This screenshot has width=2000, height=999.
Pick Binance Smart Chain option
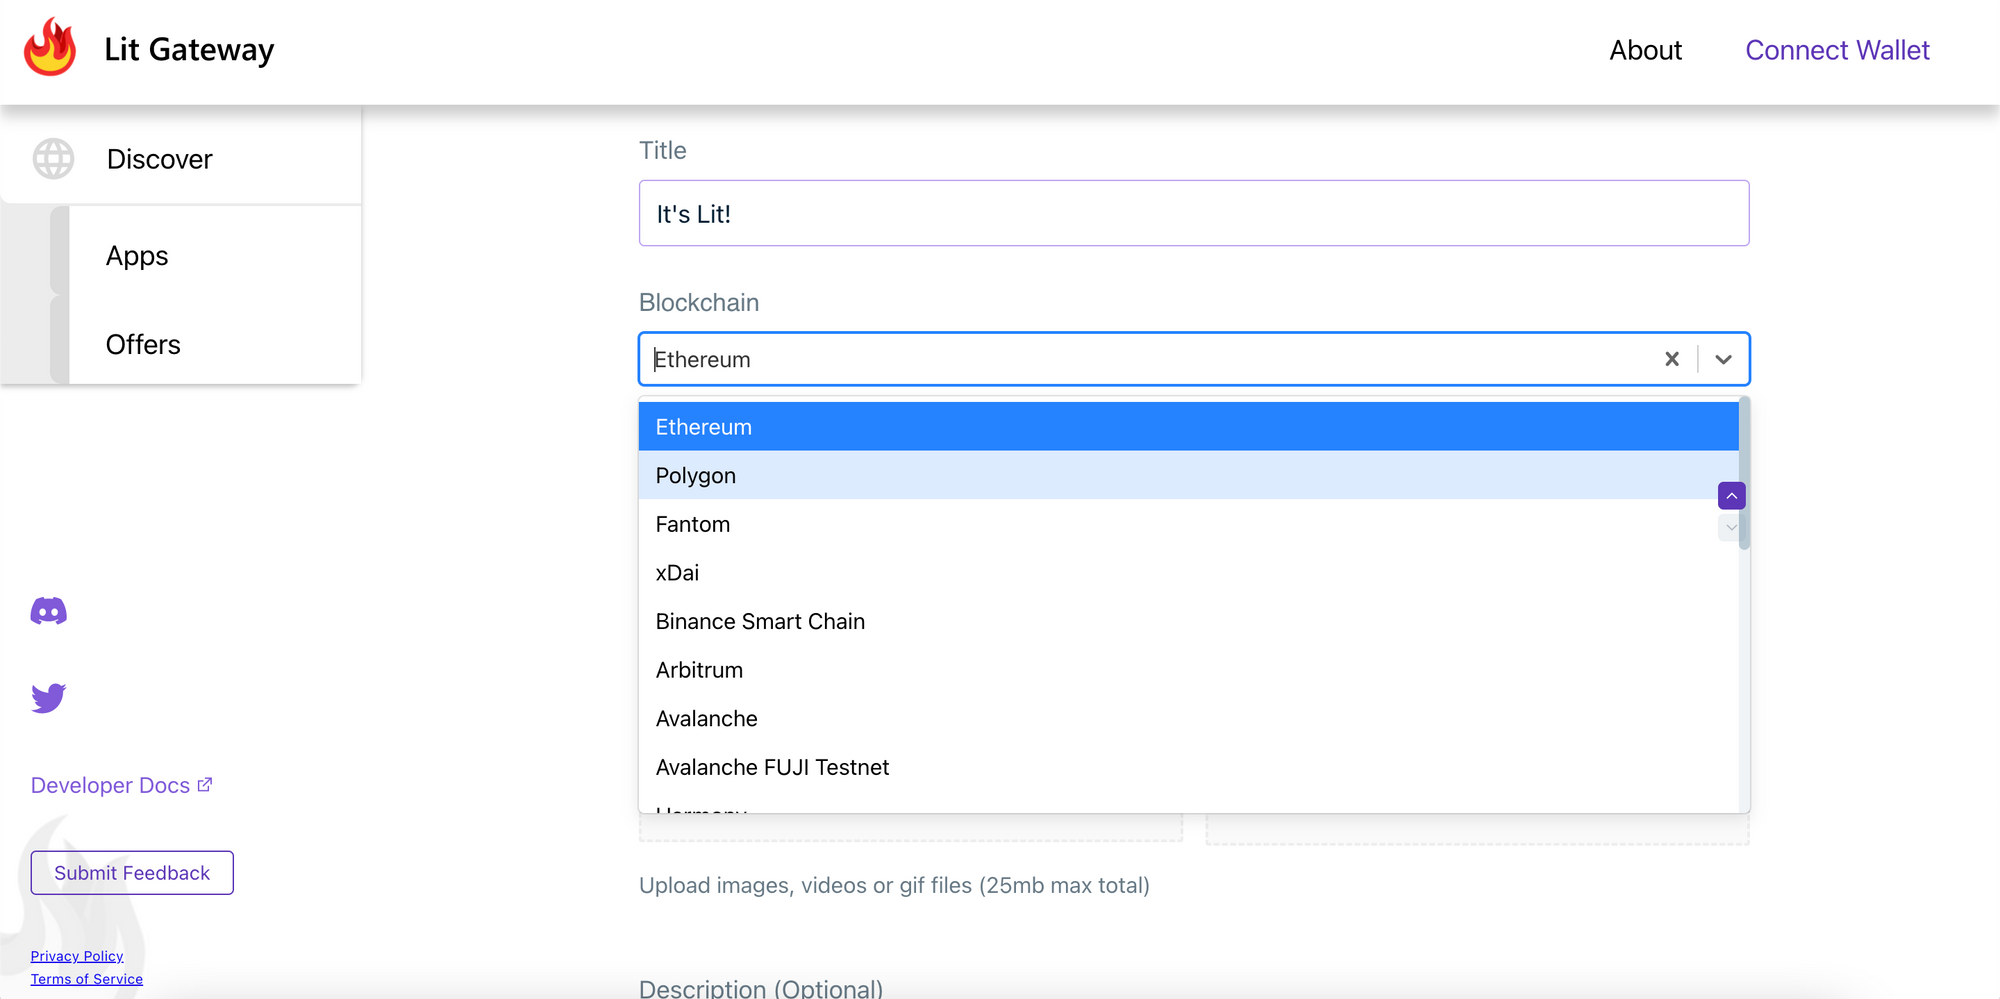[x=1188, y=622]
